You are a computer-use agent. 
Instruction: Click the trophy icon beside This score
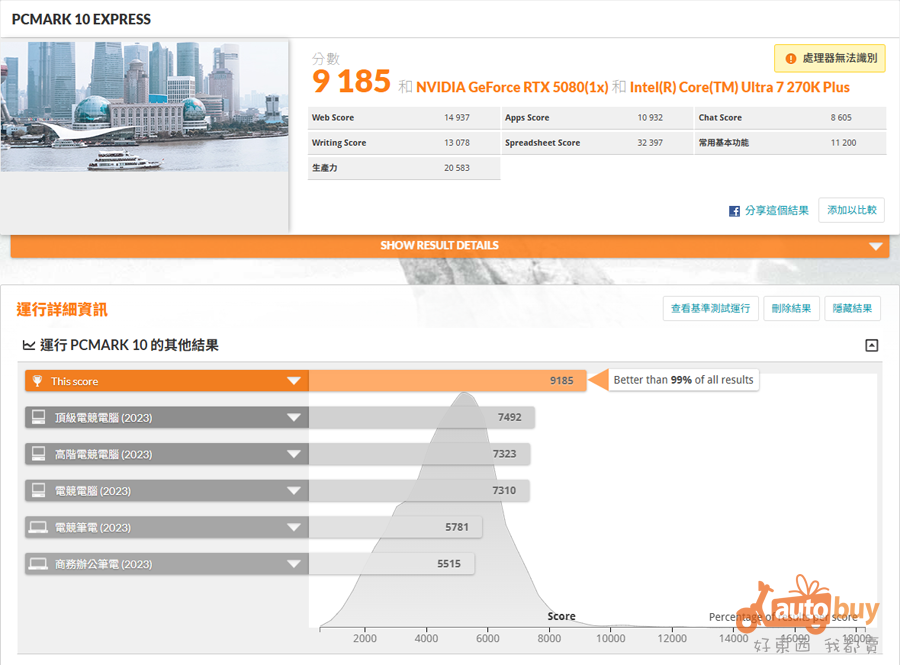[38, 381]
